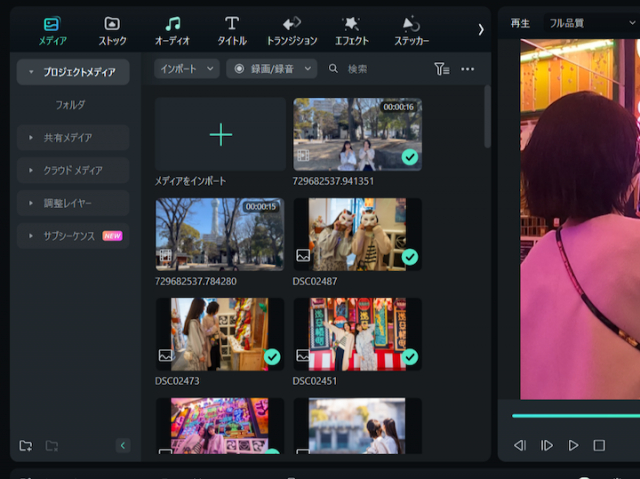
Task: Select the DSC02487 image thumbnail
Action: pos(358,235)
